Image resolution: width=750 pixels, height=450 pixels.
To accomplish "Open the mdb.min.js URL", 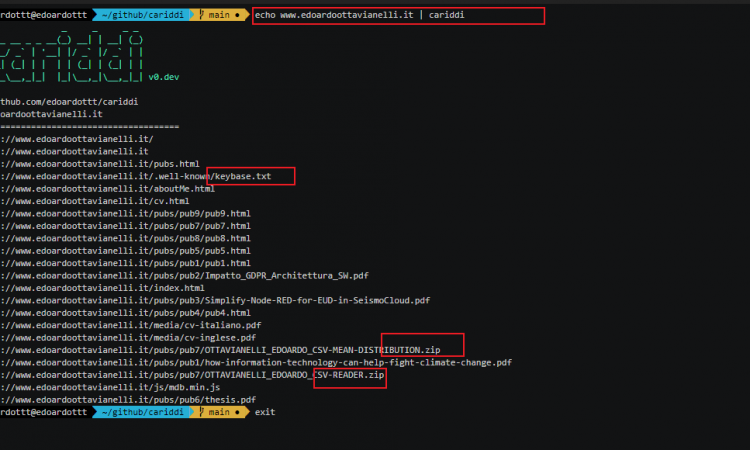I will tap(110, 388).
